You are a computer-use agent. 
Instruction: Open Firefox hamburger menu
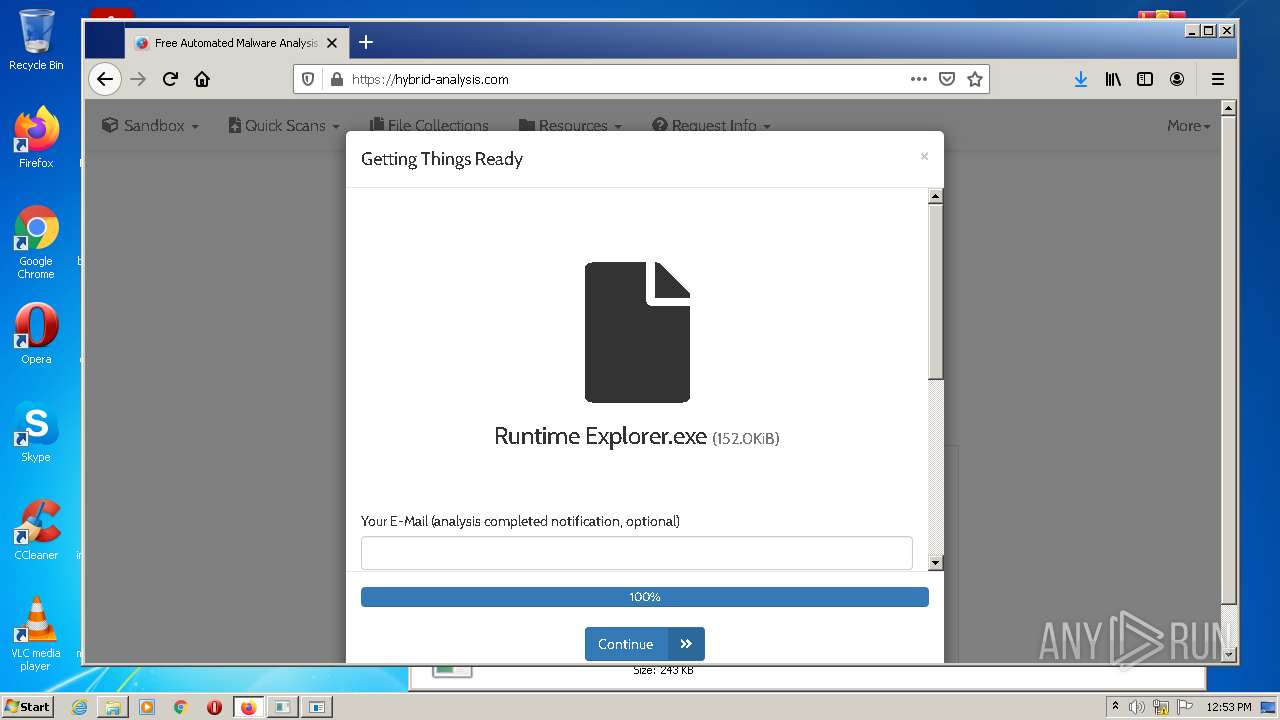(1217, 79)
